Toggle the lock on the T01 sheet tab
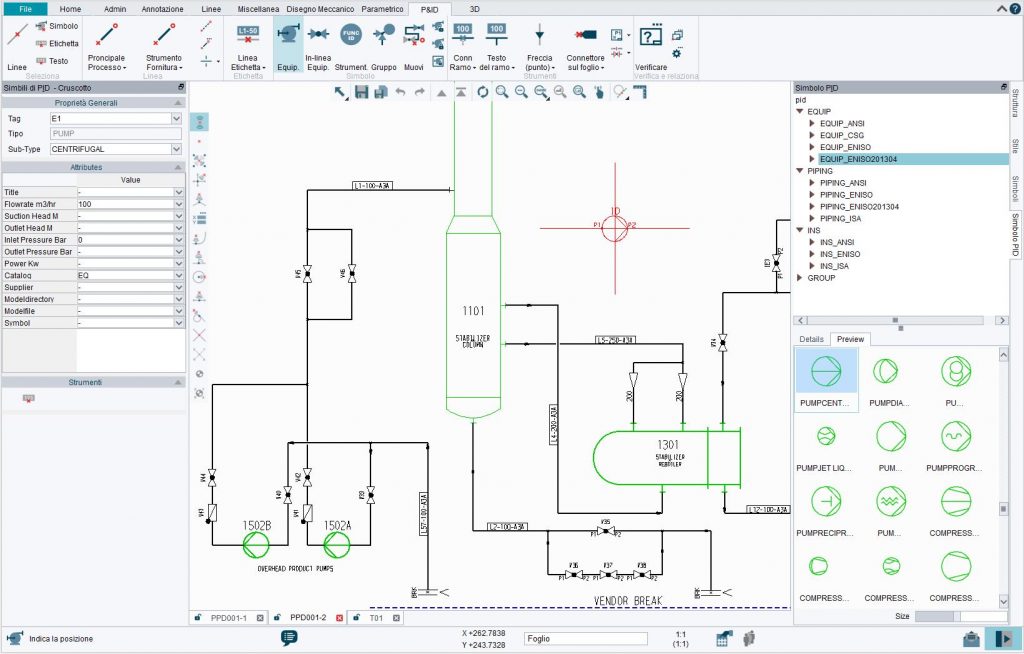 tap(357, 618)
